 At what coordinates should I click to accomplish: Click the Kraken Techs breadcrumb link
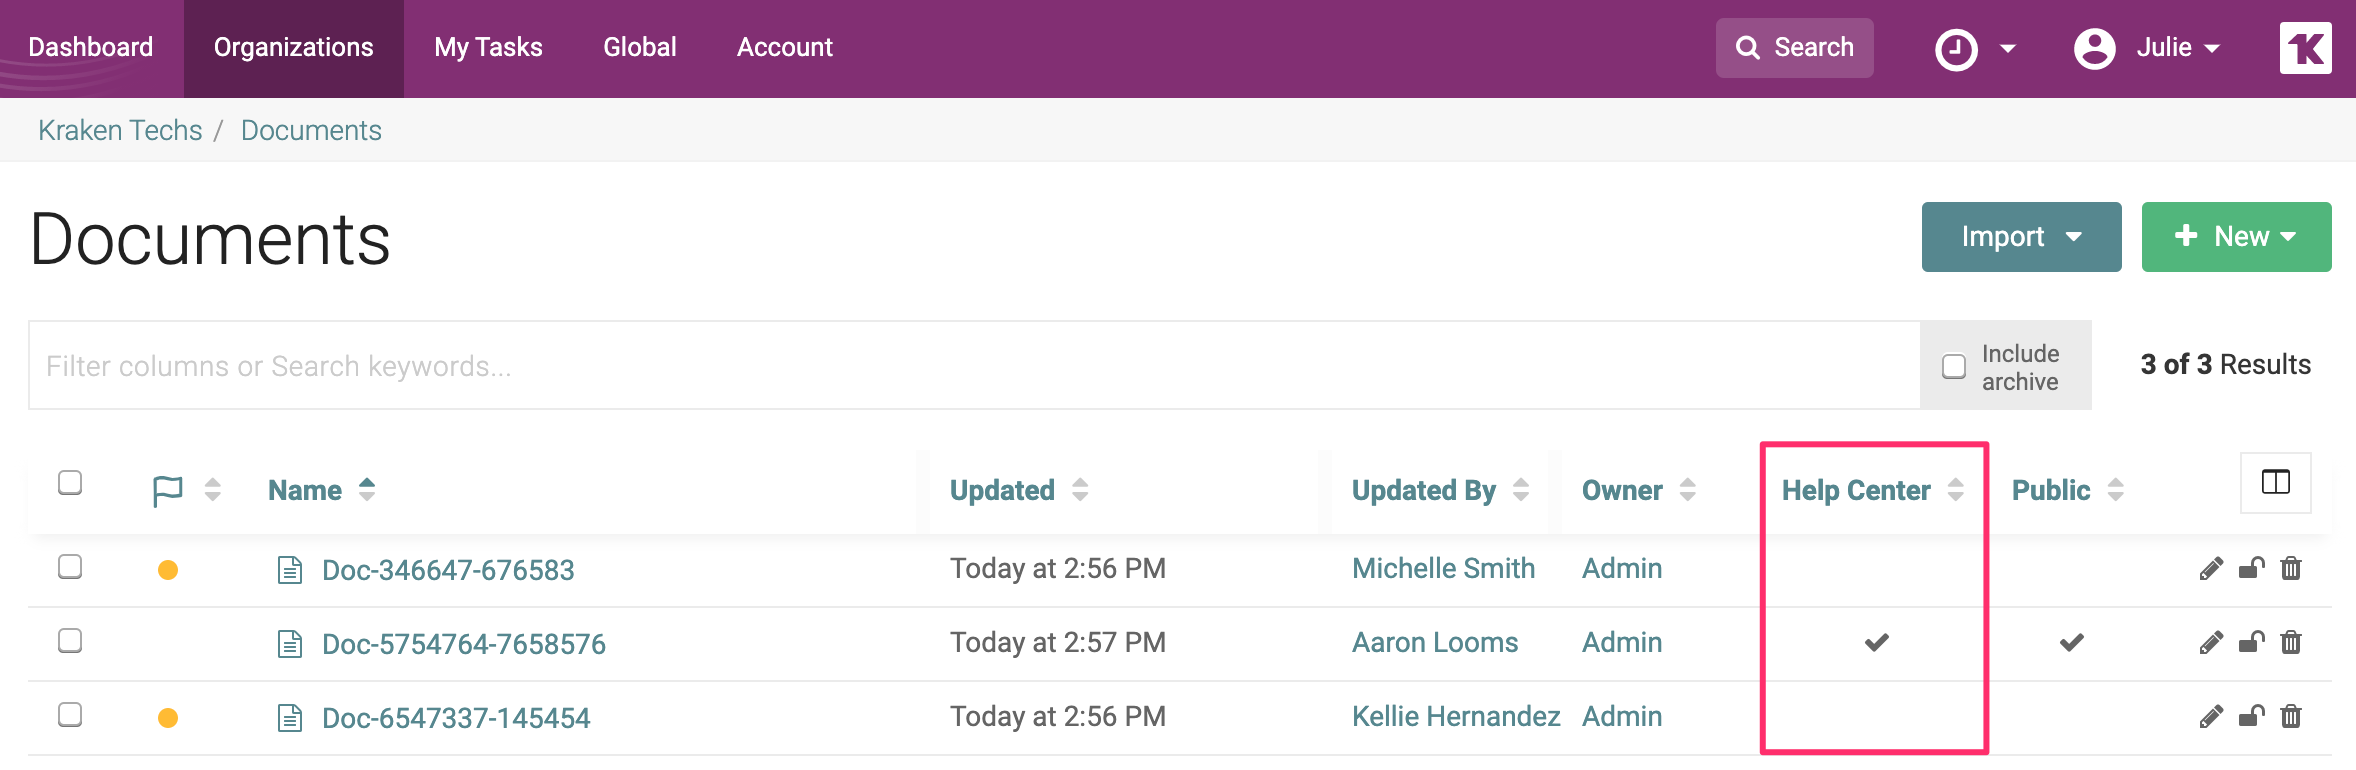pyautogui.click(x=120, y=131)
